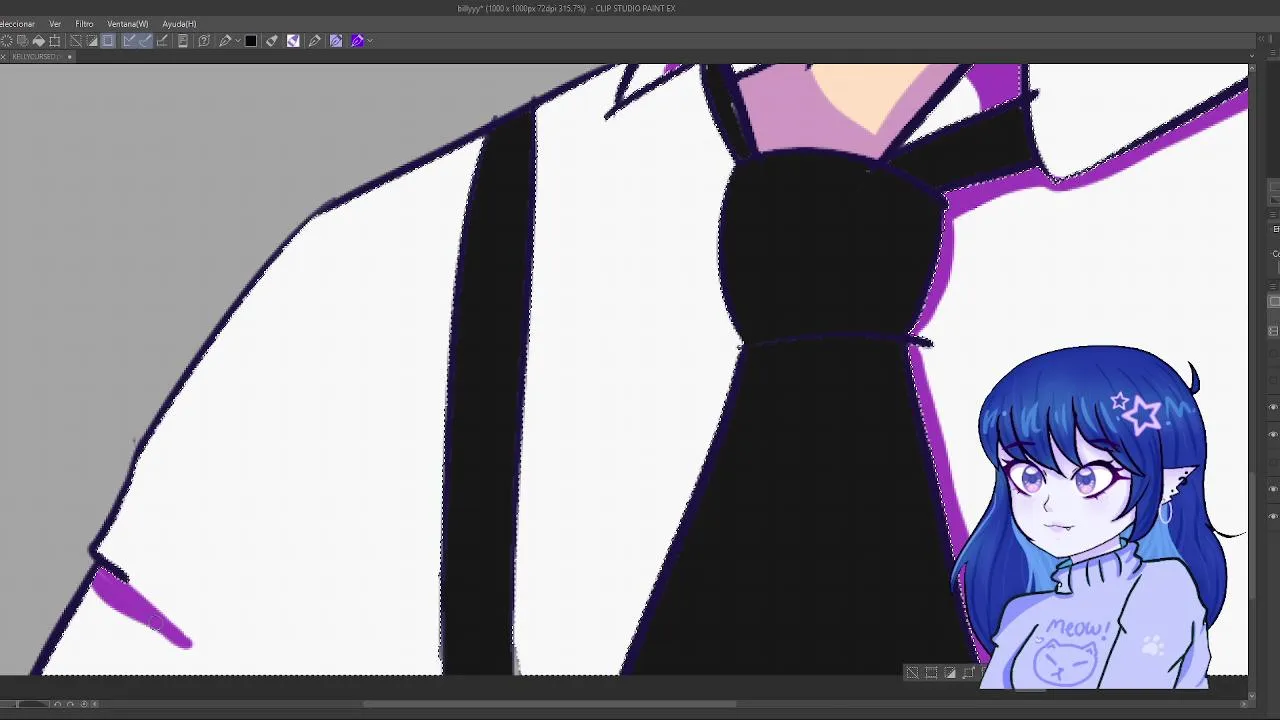Open the Filtro menu
The image size is (1280, 720).
[x=84, y=24]
